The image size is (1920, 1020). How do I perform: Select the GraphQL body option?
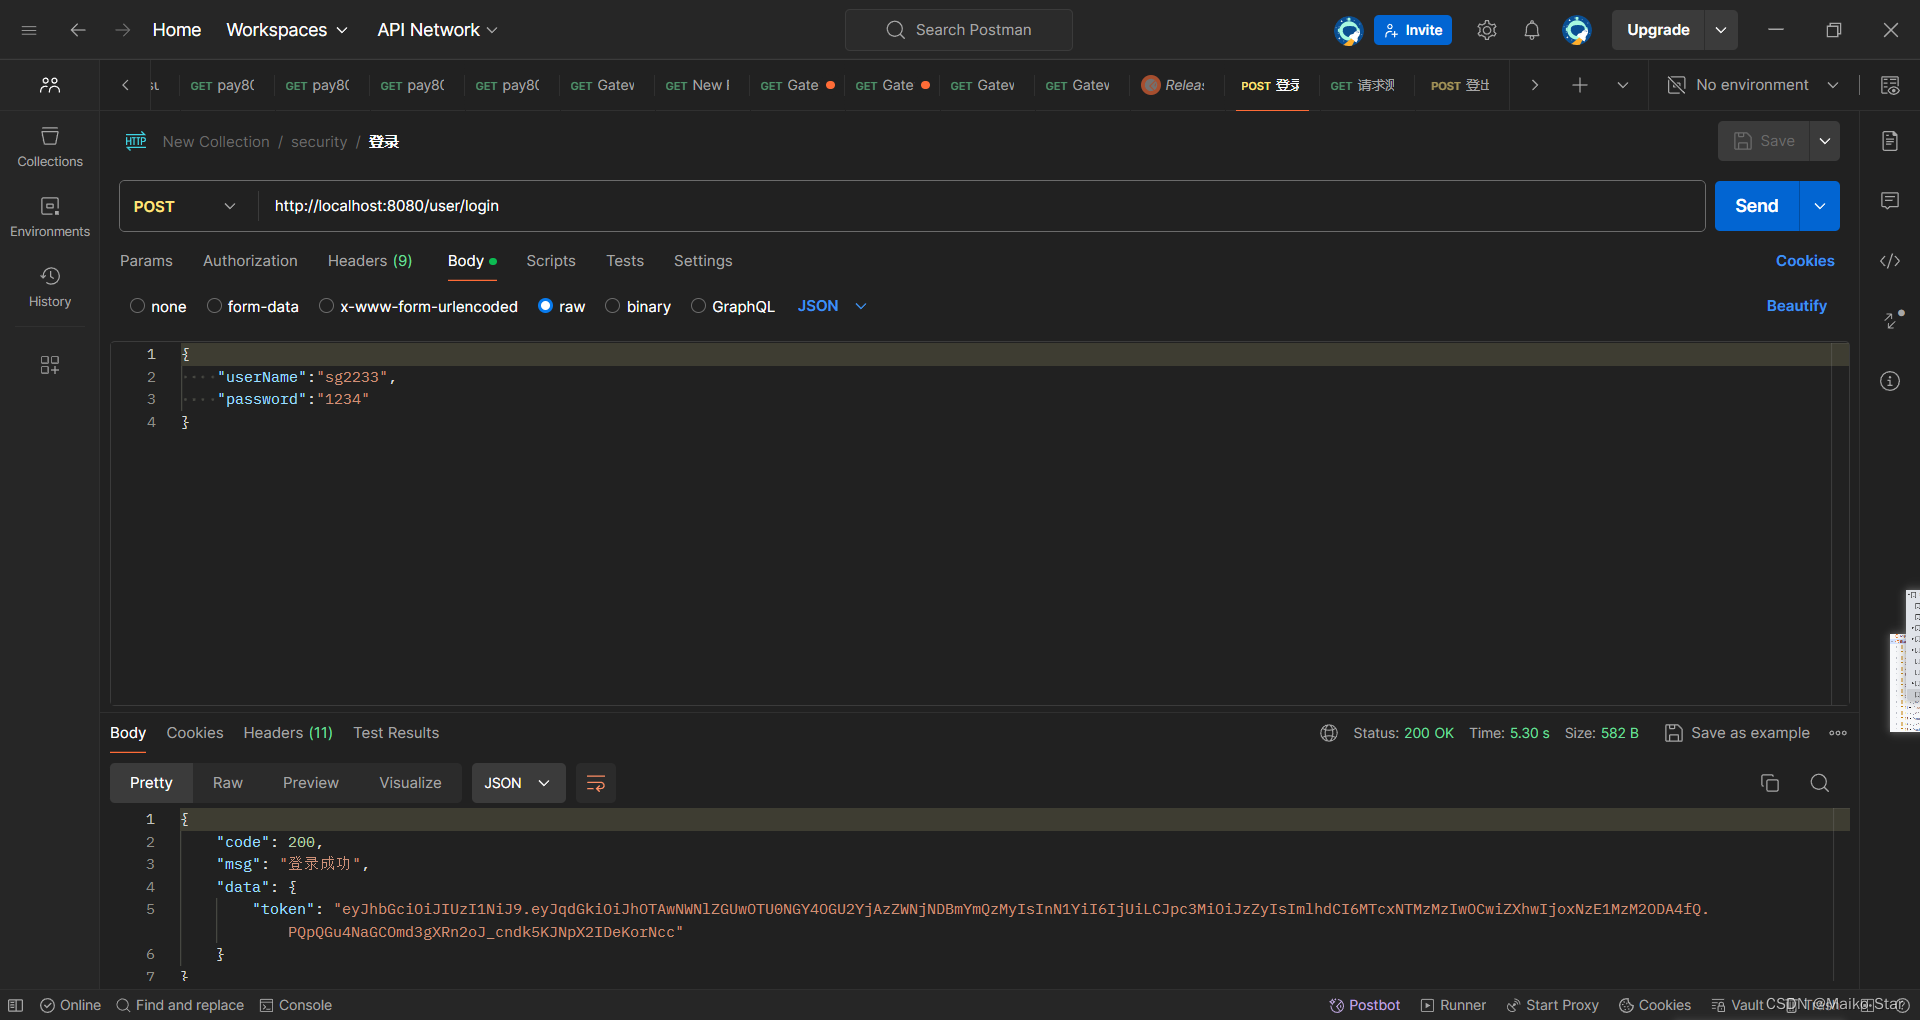699,306
